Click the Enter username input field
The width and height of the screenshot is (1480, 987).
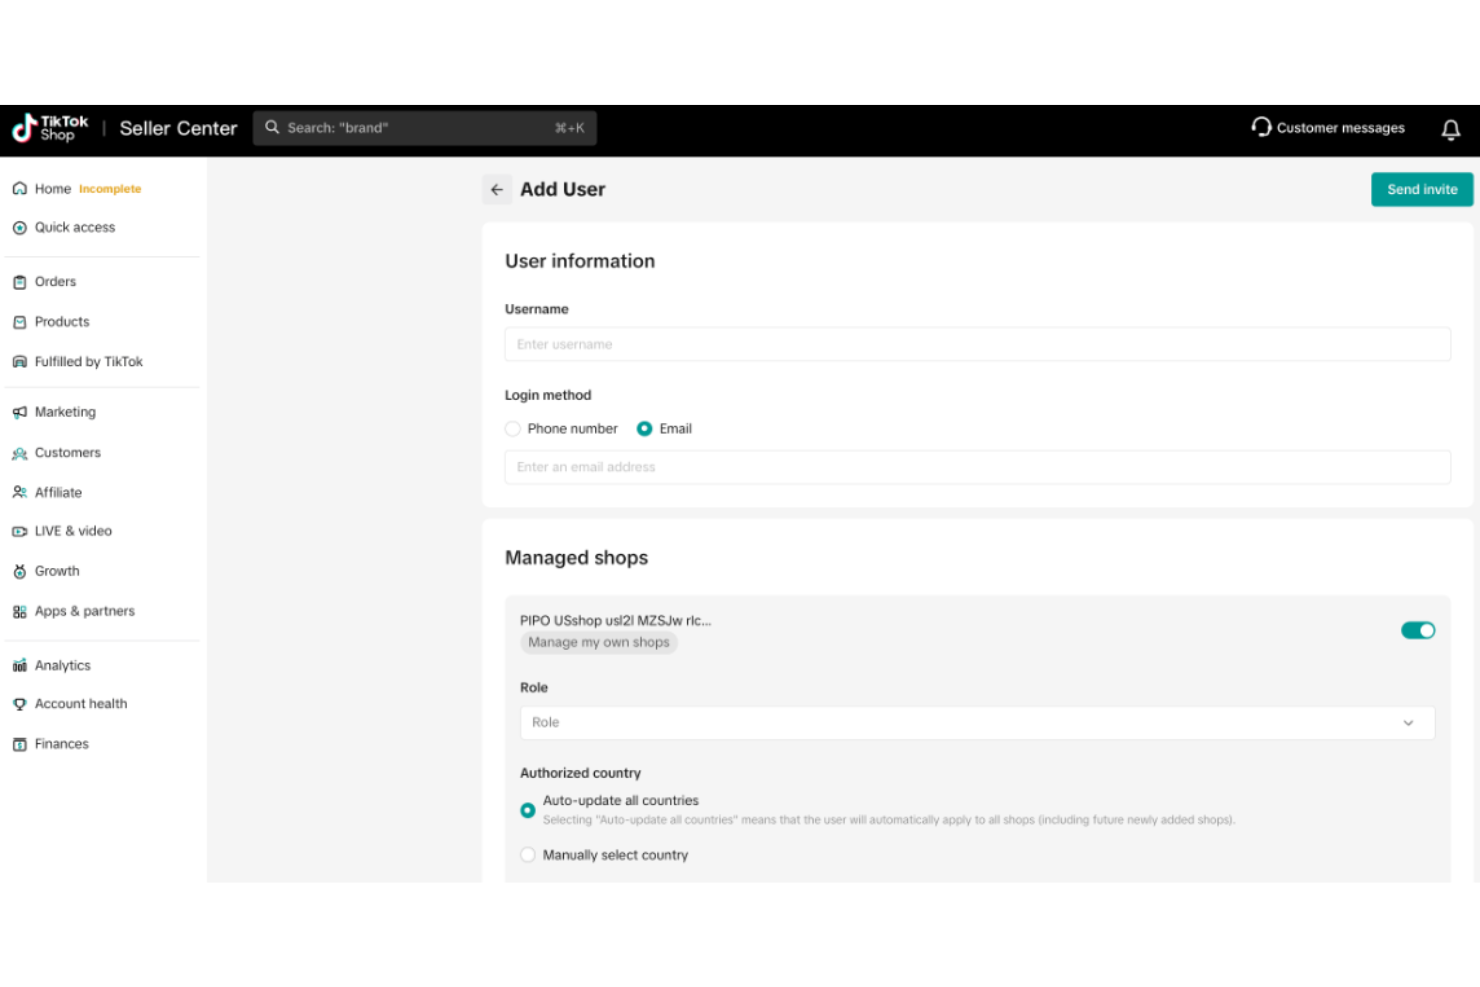point(977,343)
